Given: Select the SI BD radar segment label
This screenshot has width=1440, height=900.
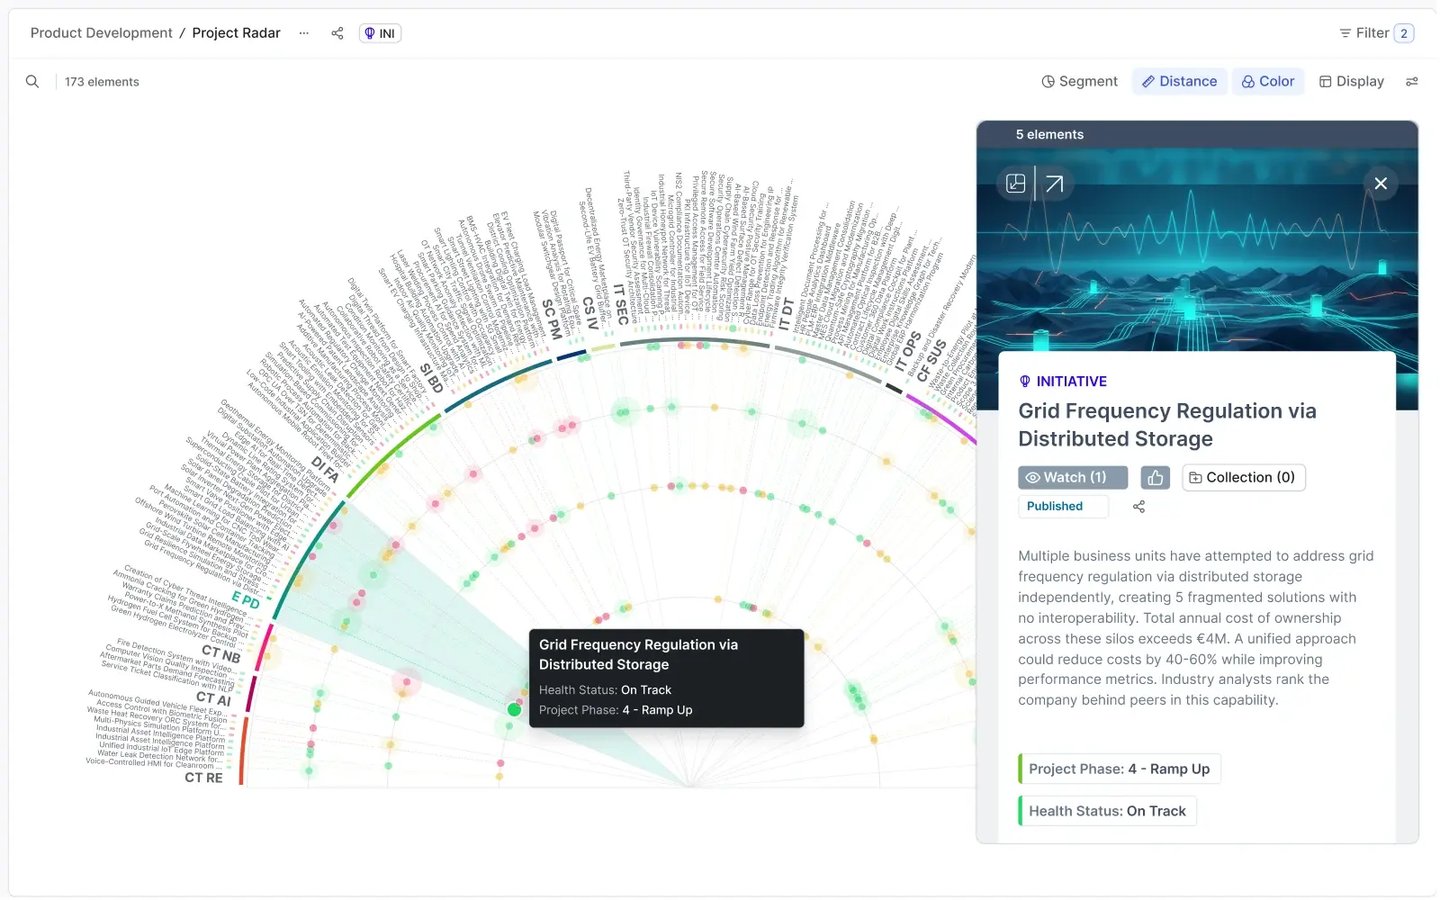Looking at the screenshot, I should 431,378.
